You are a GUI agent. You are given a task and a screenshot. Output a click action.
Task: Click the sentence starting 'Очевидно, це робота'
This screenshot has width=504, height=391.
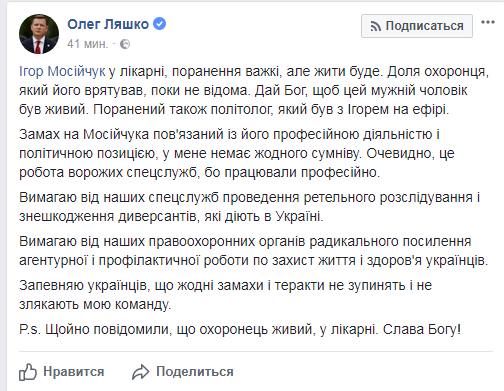click(x=237, y=163)
